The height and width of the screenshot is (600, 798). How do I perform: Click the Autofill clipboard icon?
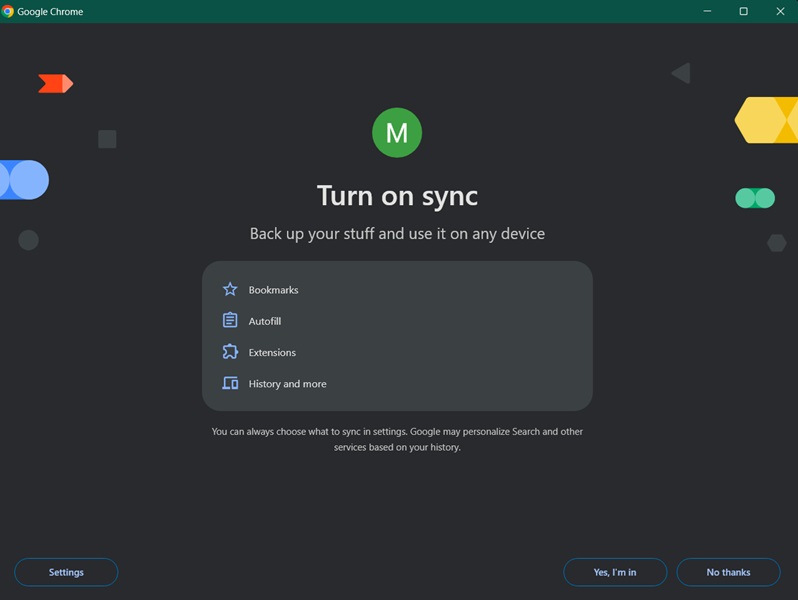[230, 320]
